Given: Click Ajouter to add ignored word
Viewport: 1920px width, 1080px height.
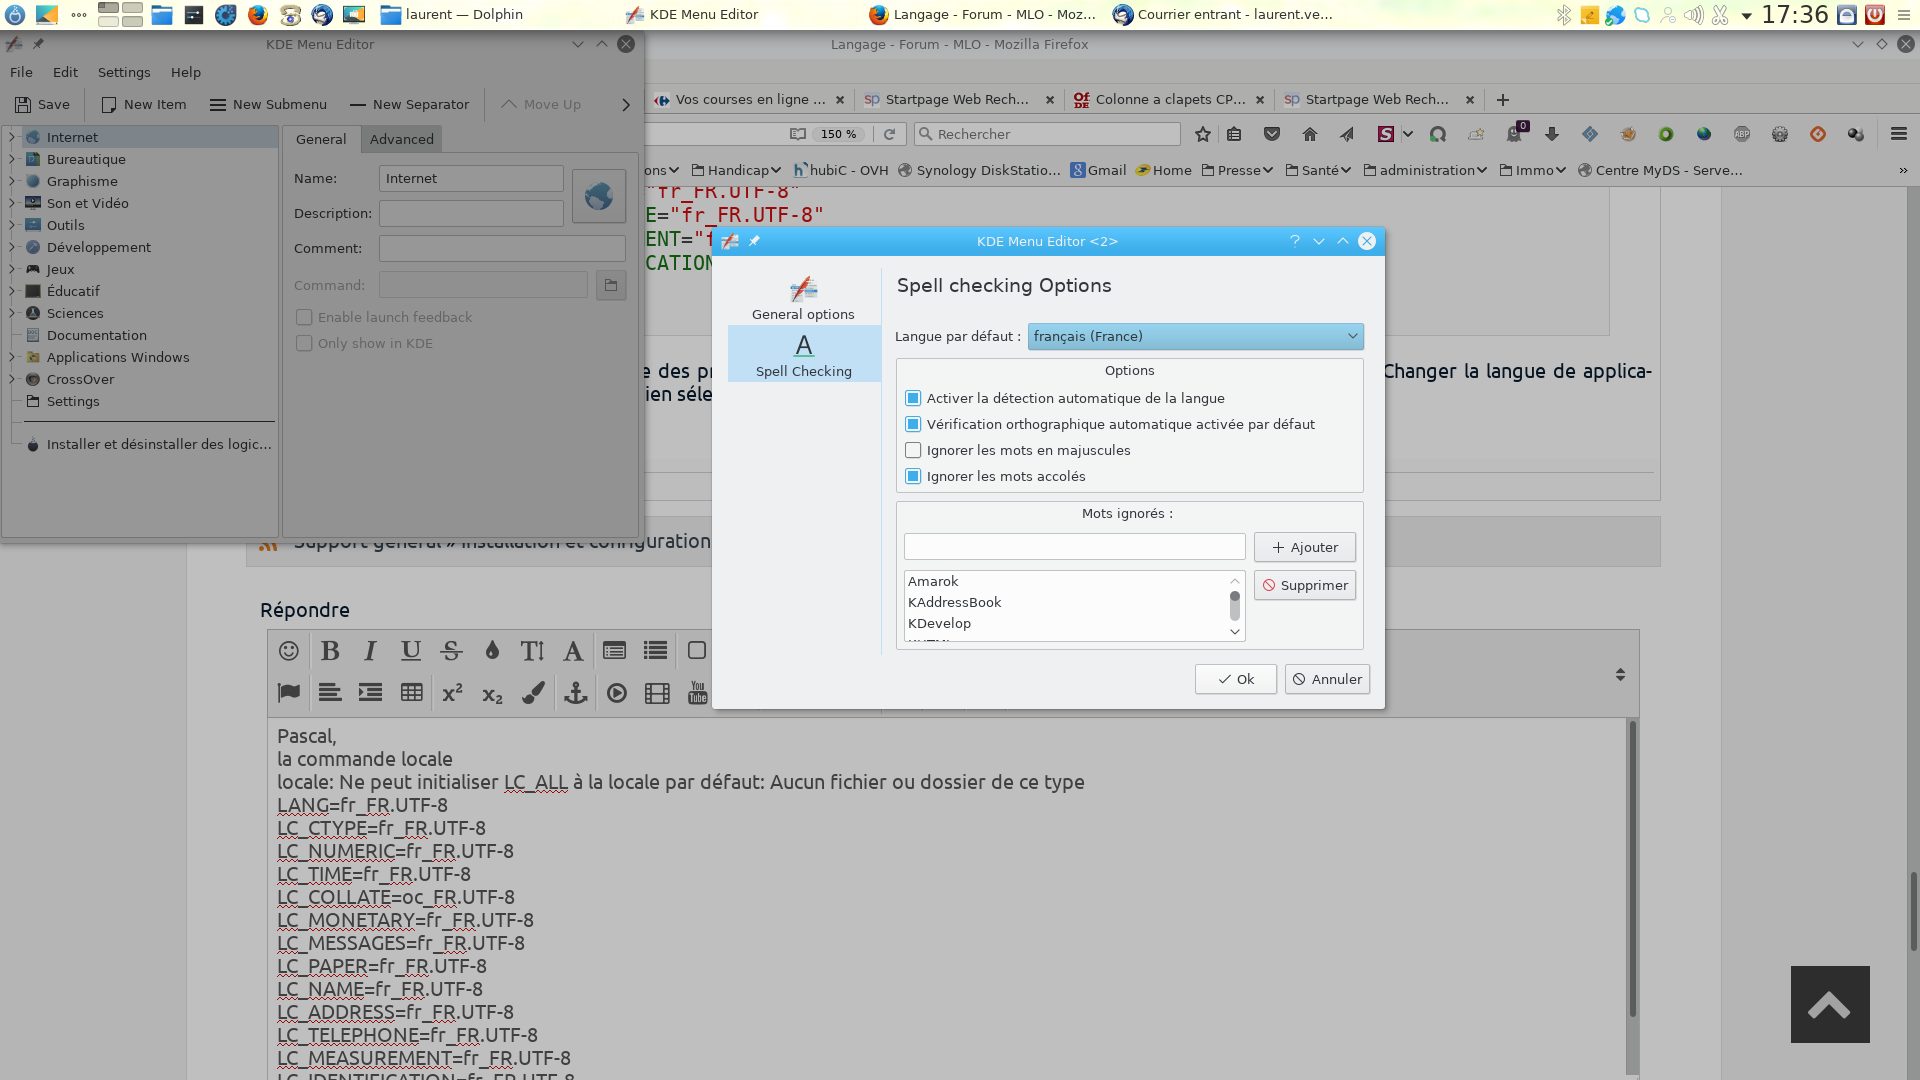Looking at the screenshot, I should pos(1305,547).
